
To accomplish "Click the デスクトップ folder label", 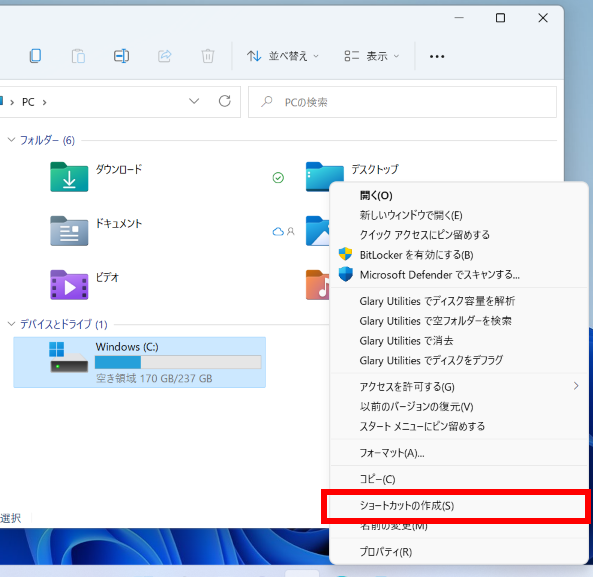I will [375, 169].
